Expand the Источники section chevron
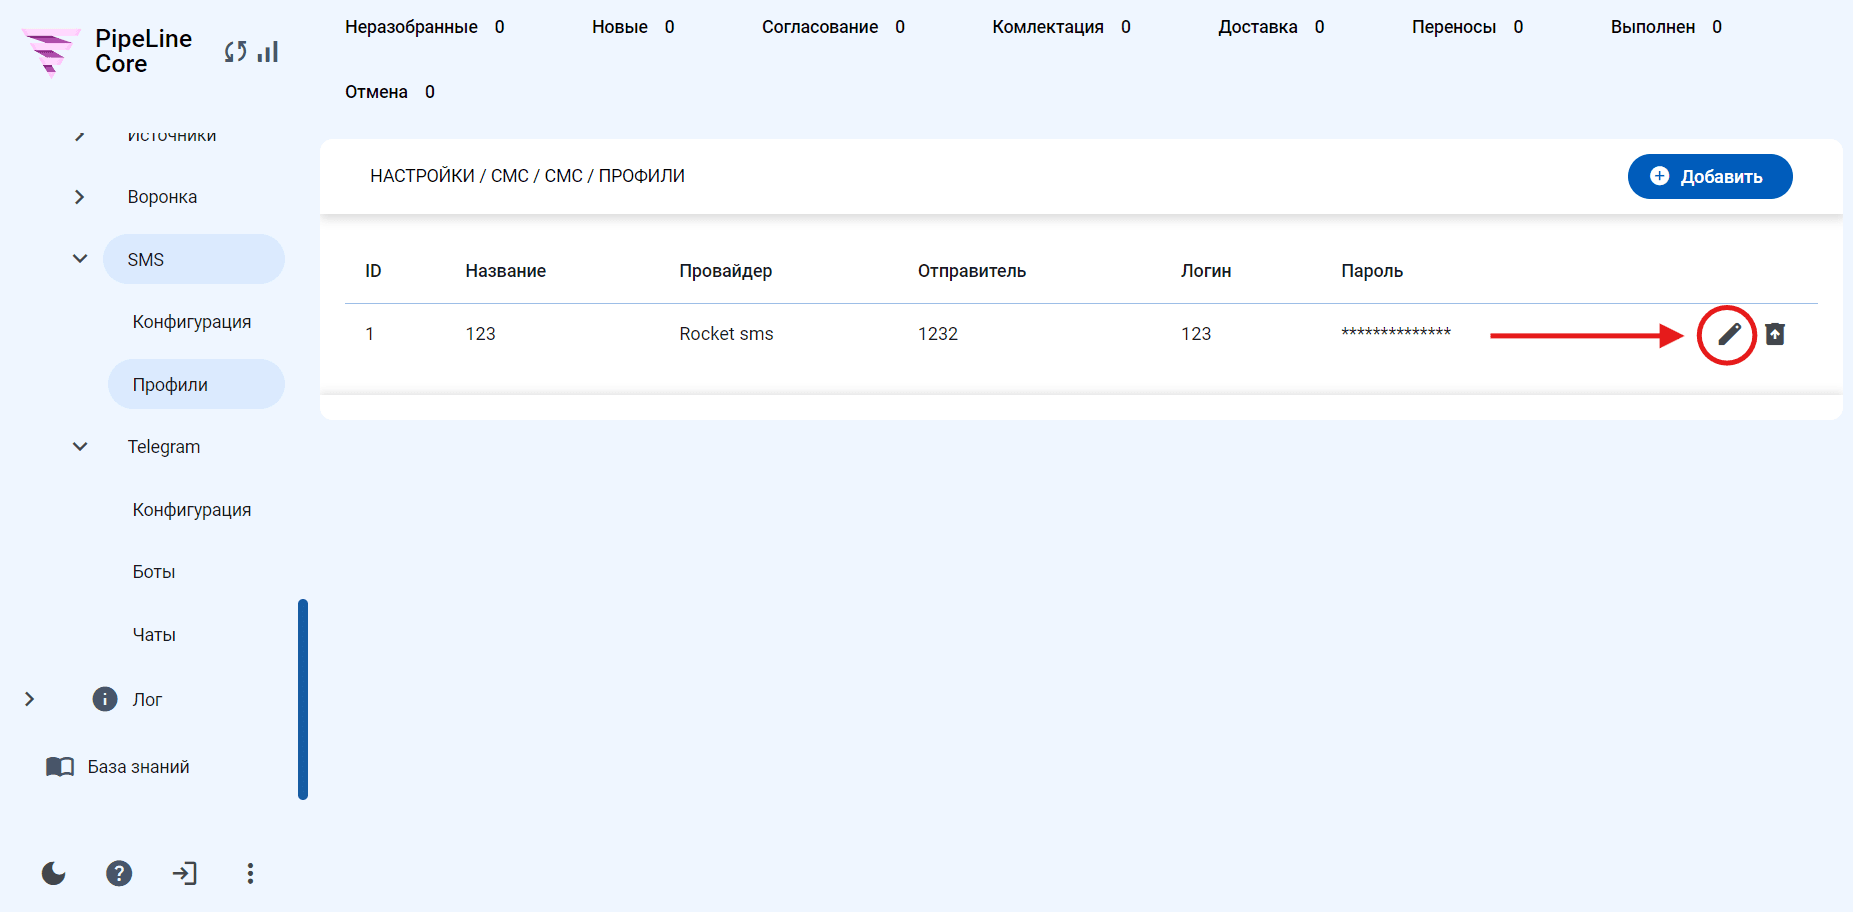The image size is (1853, 912). [79, 135]
